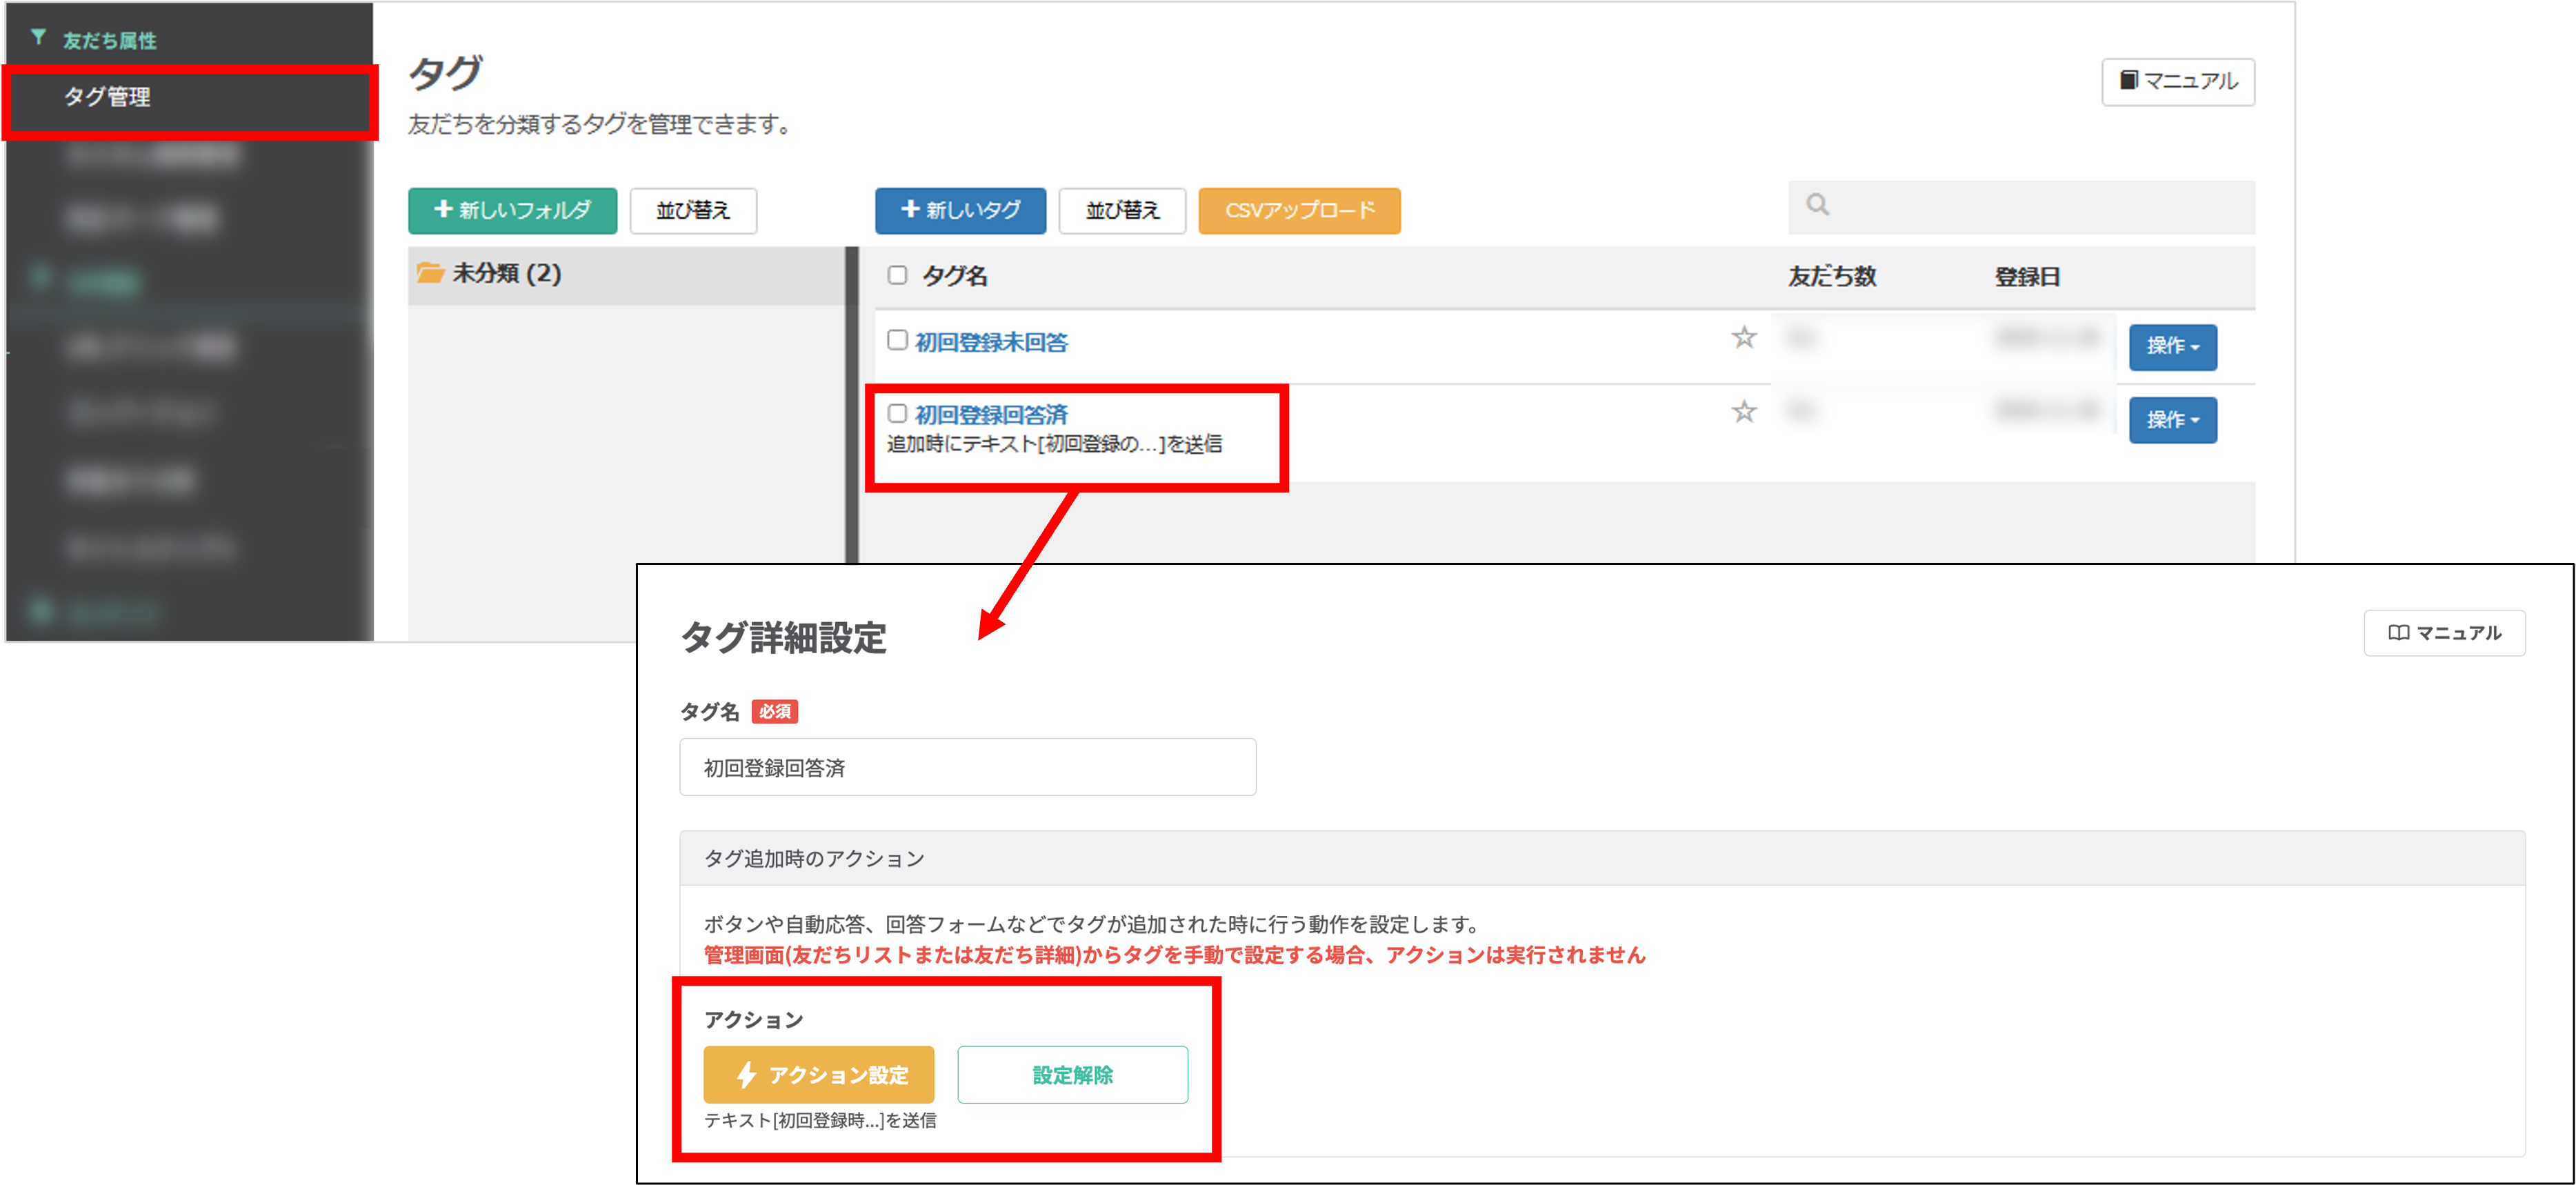This screenshot has height=1185, width=2576.
Task: Click the search magnifier icon
Action: pyautogui.click(x=1817, y=205)
